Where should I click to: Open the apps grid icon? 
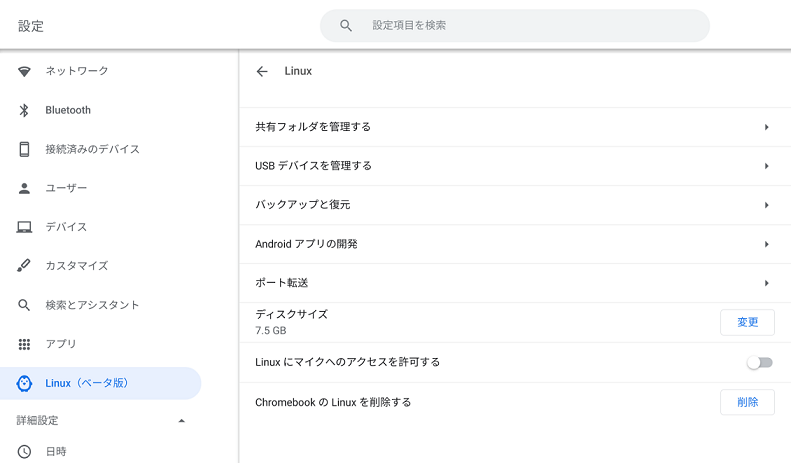(x=24, y=344)
